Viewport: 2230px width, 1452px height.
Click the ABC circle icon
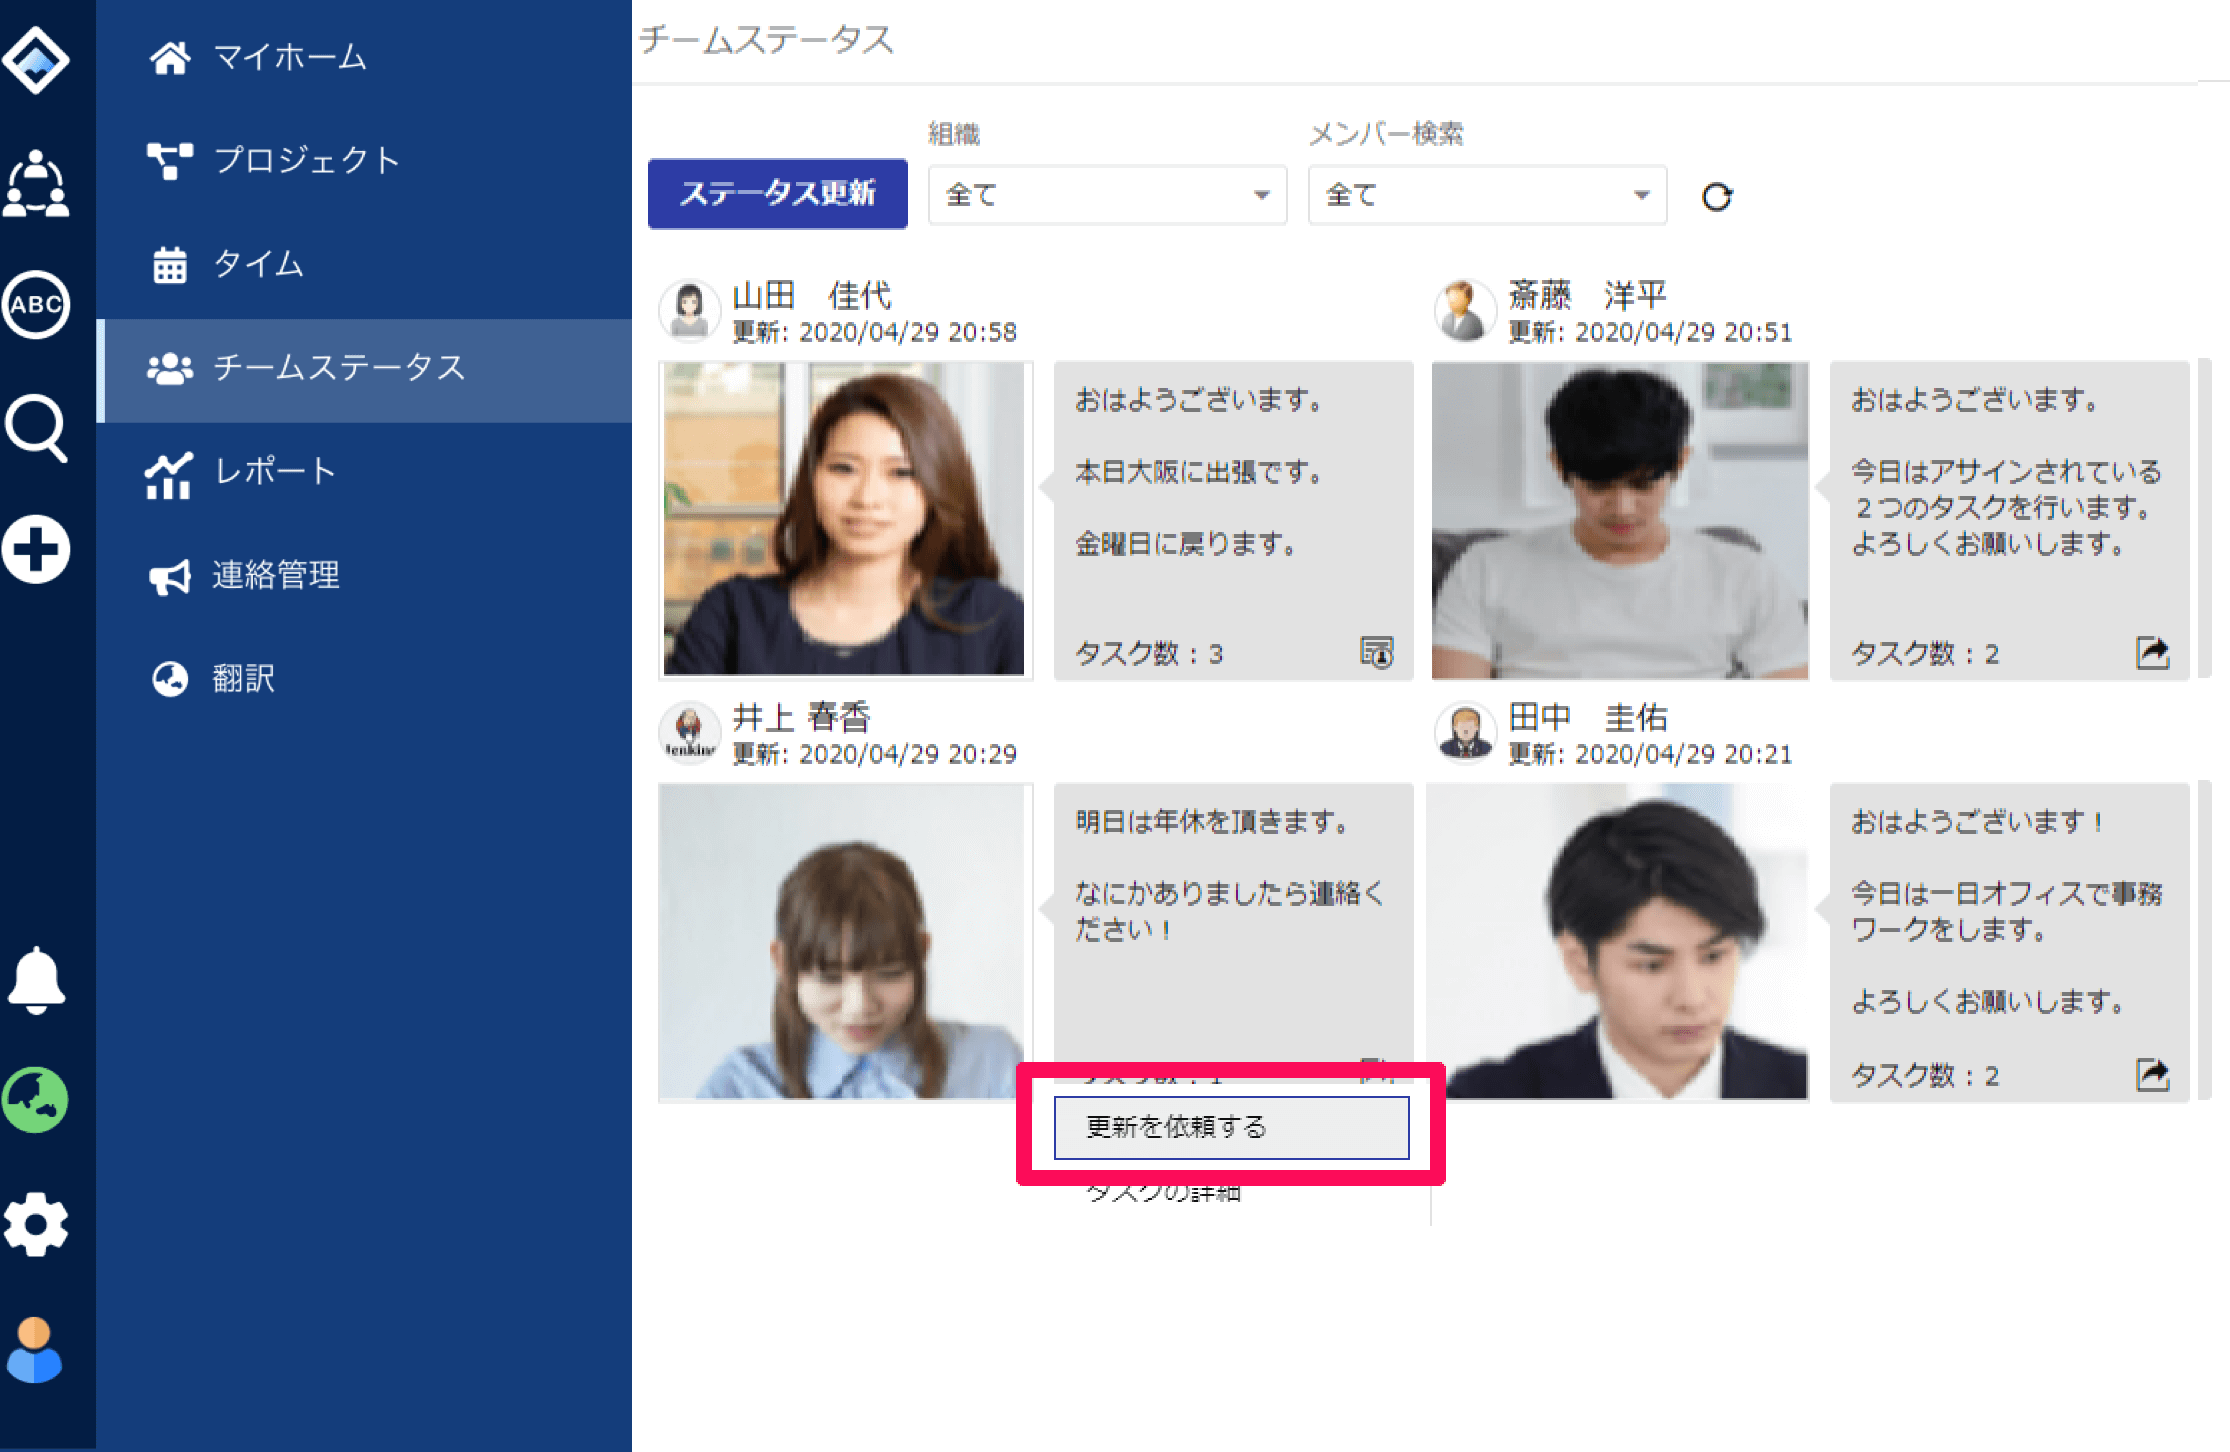36,305
